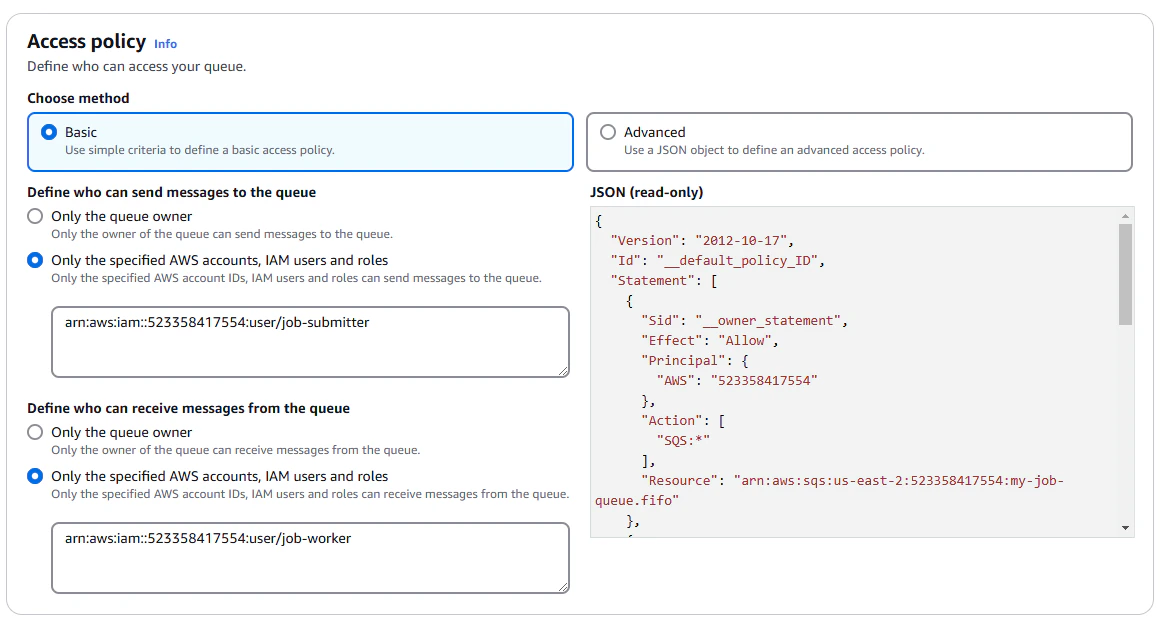
Task: Click the Access policy heading
Action: click(86, 42)
